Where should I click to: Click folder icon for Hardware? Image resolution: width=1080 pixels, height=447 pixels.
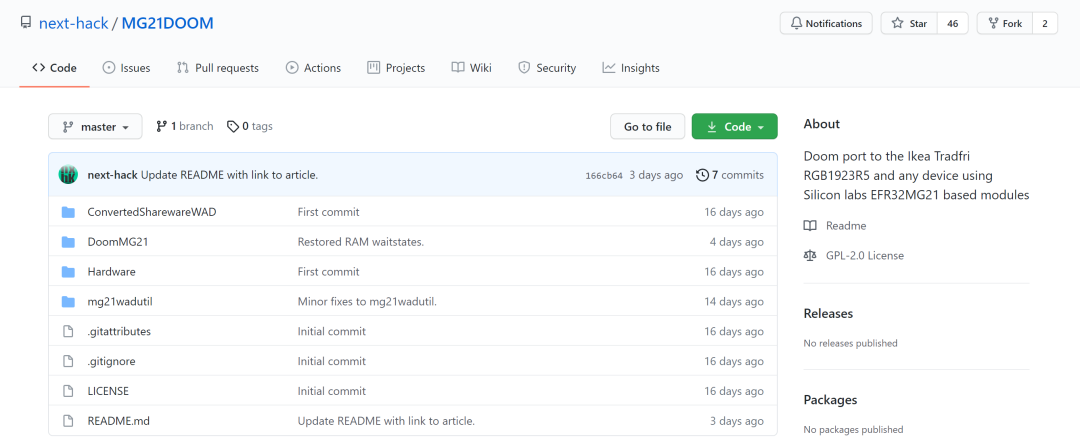click(x=68, y=271)
